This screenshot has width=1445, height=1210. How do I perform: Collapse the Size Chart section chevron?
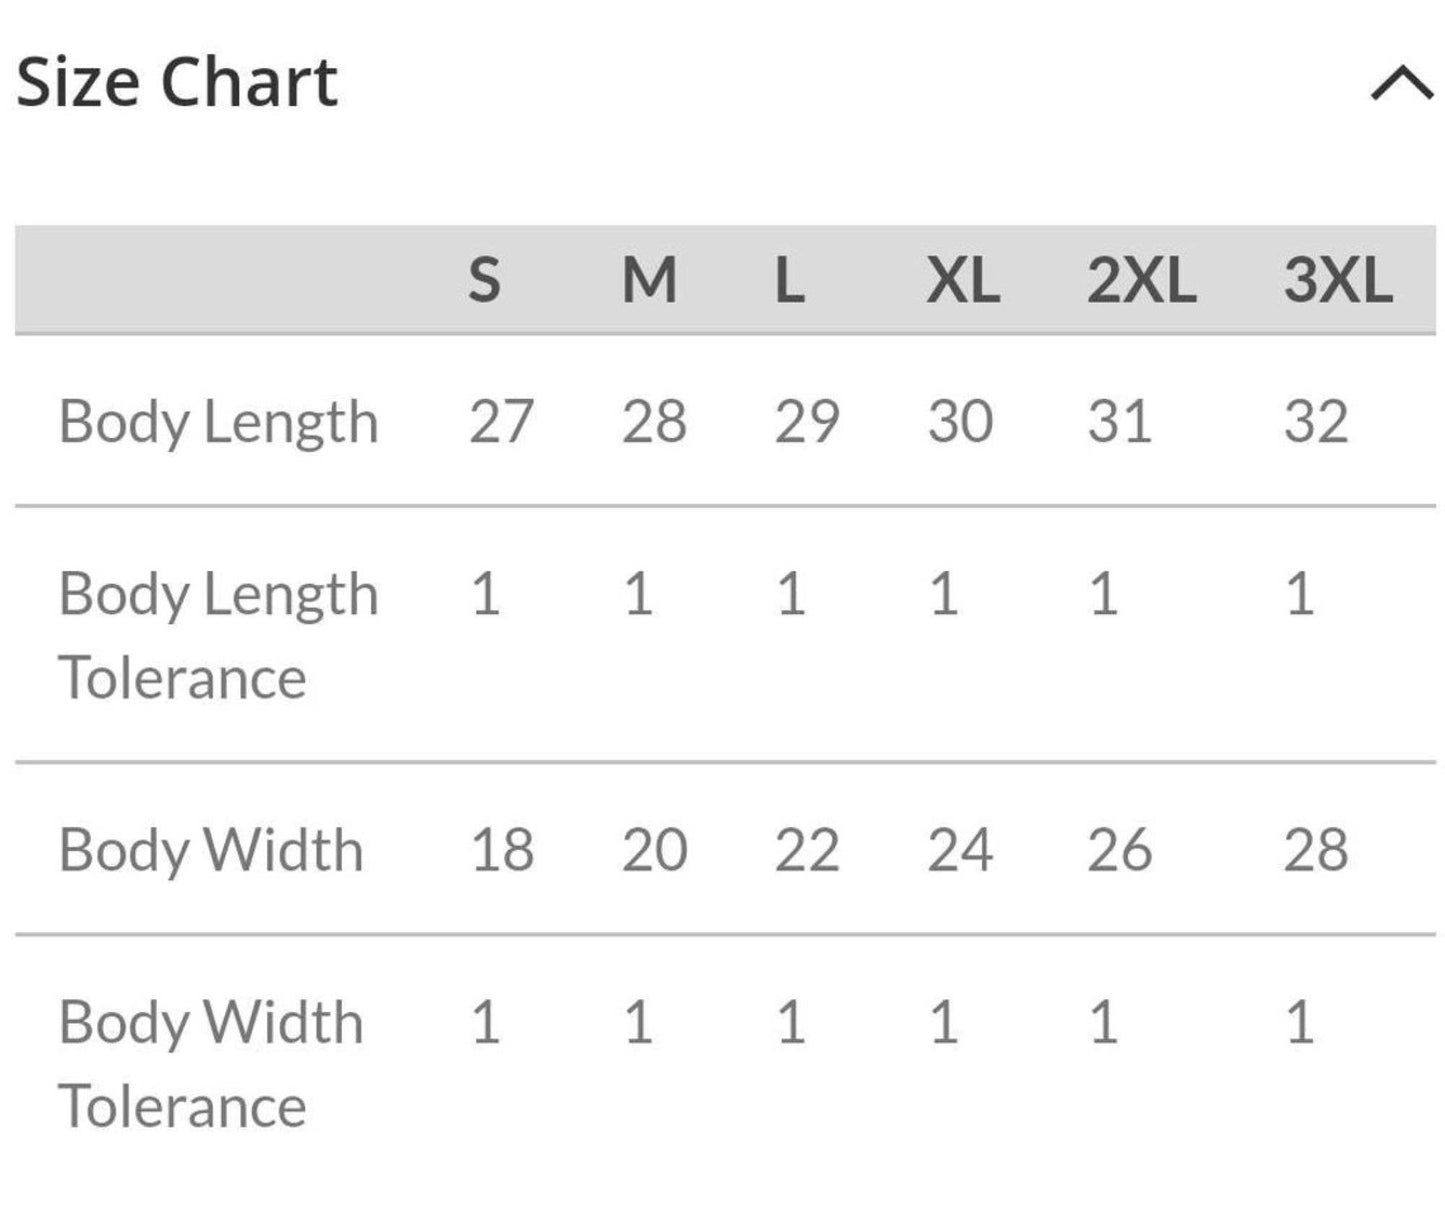point(1402,84)
